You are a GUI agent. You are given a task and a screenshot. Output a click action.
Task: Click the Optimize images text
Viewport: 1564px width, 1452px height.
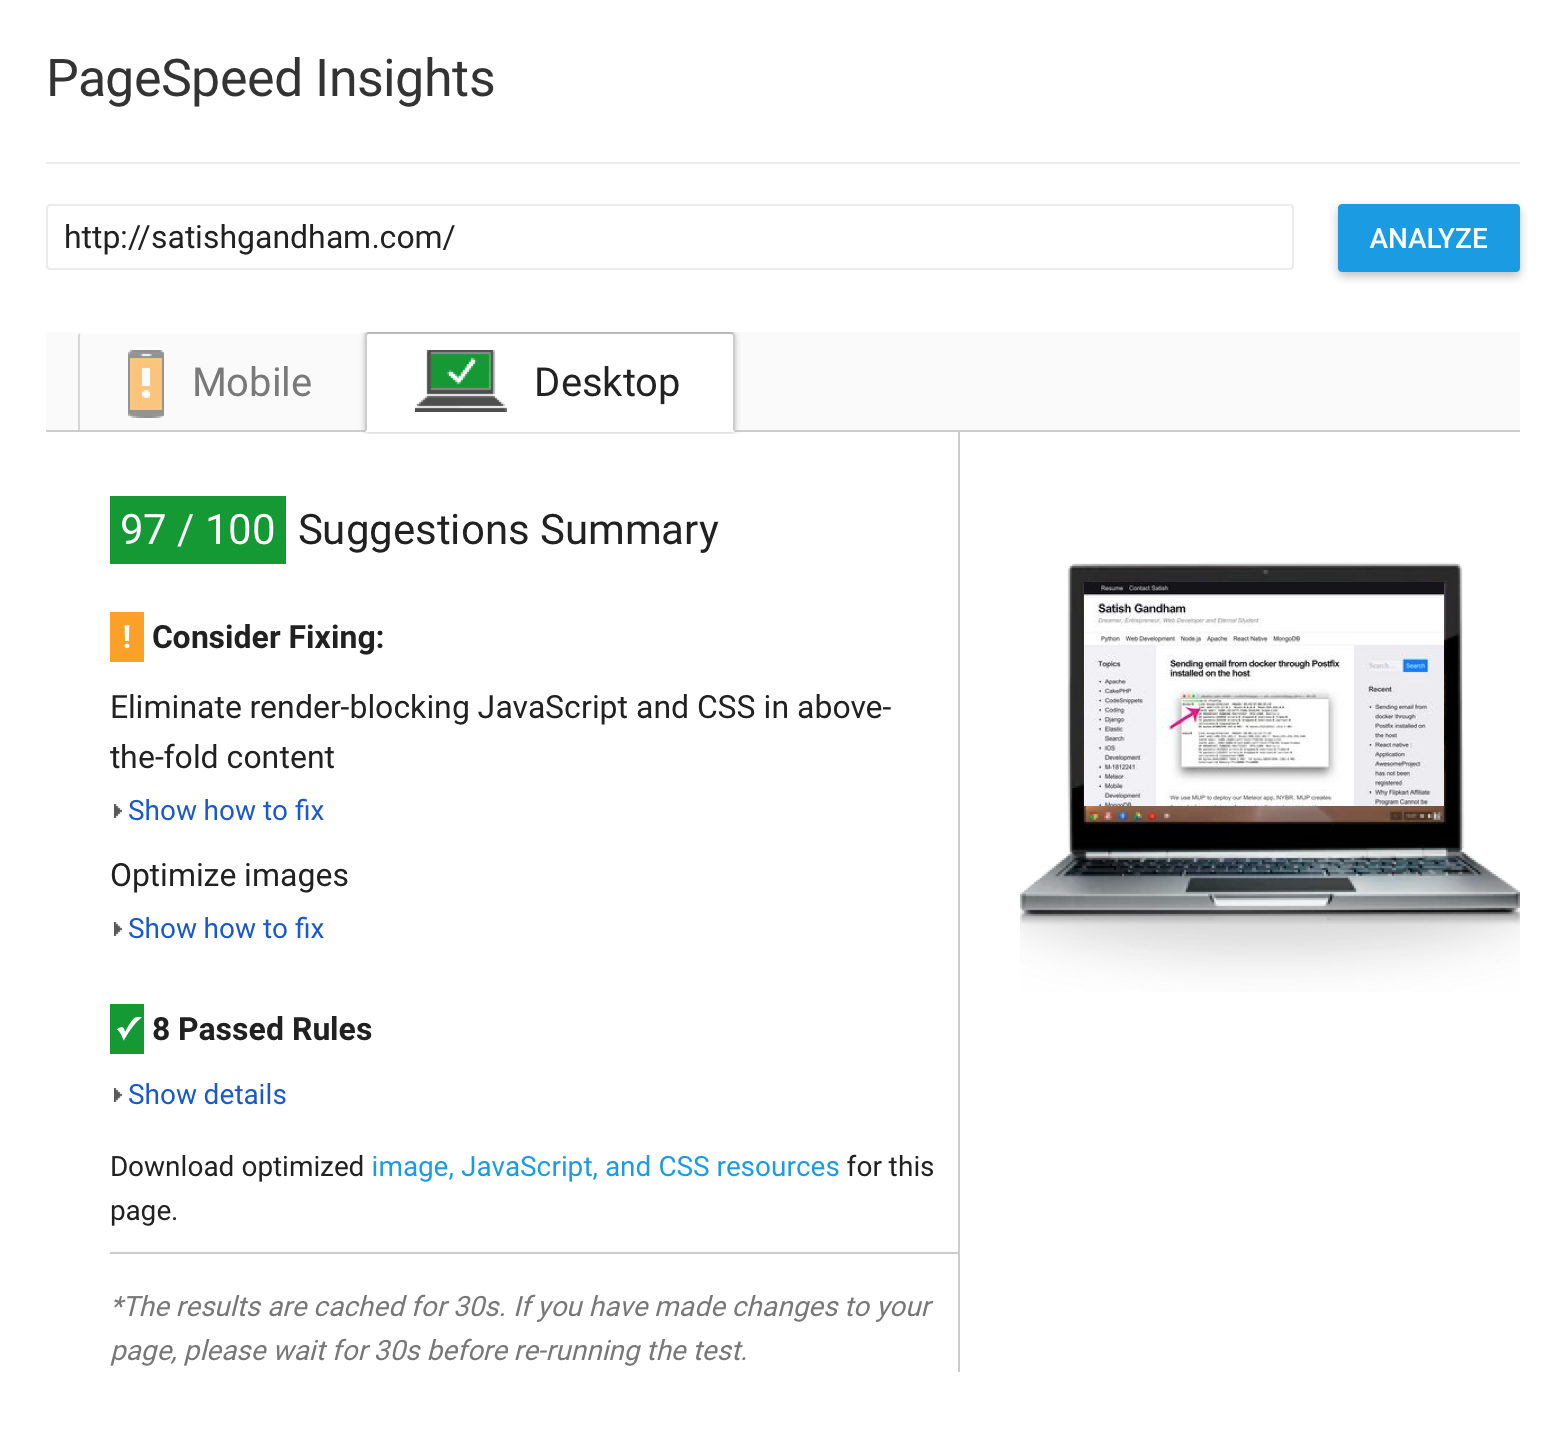pyautogui.click(x=229, y=876)
